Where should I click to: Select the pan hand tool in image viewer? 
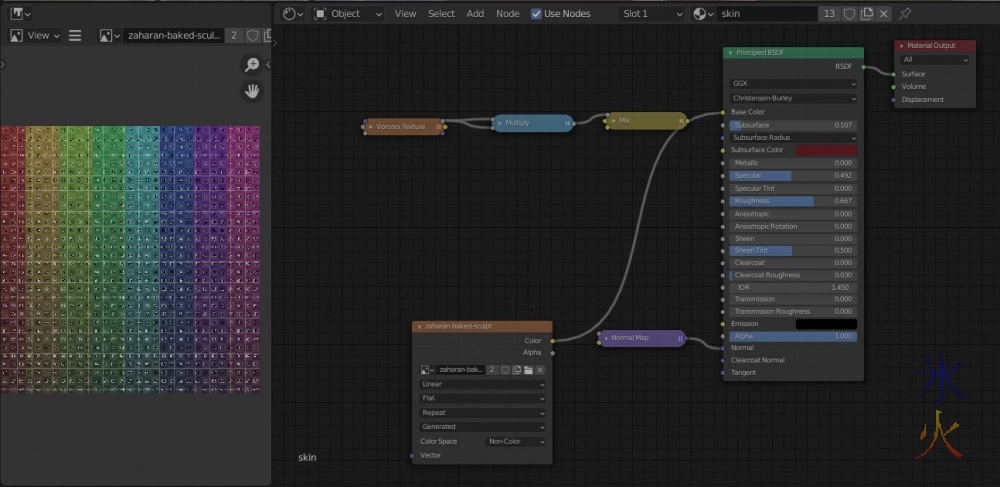point(253,91)
